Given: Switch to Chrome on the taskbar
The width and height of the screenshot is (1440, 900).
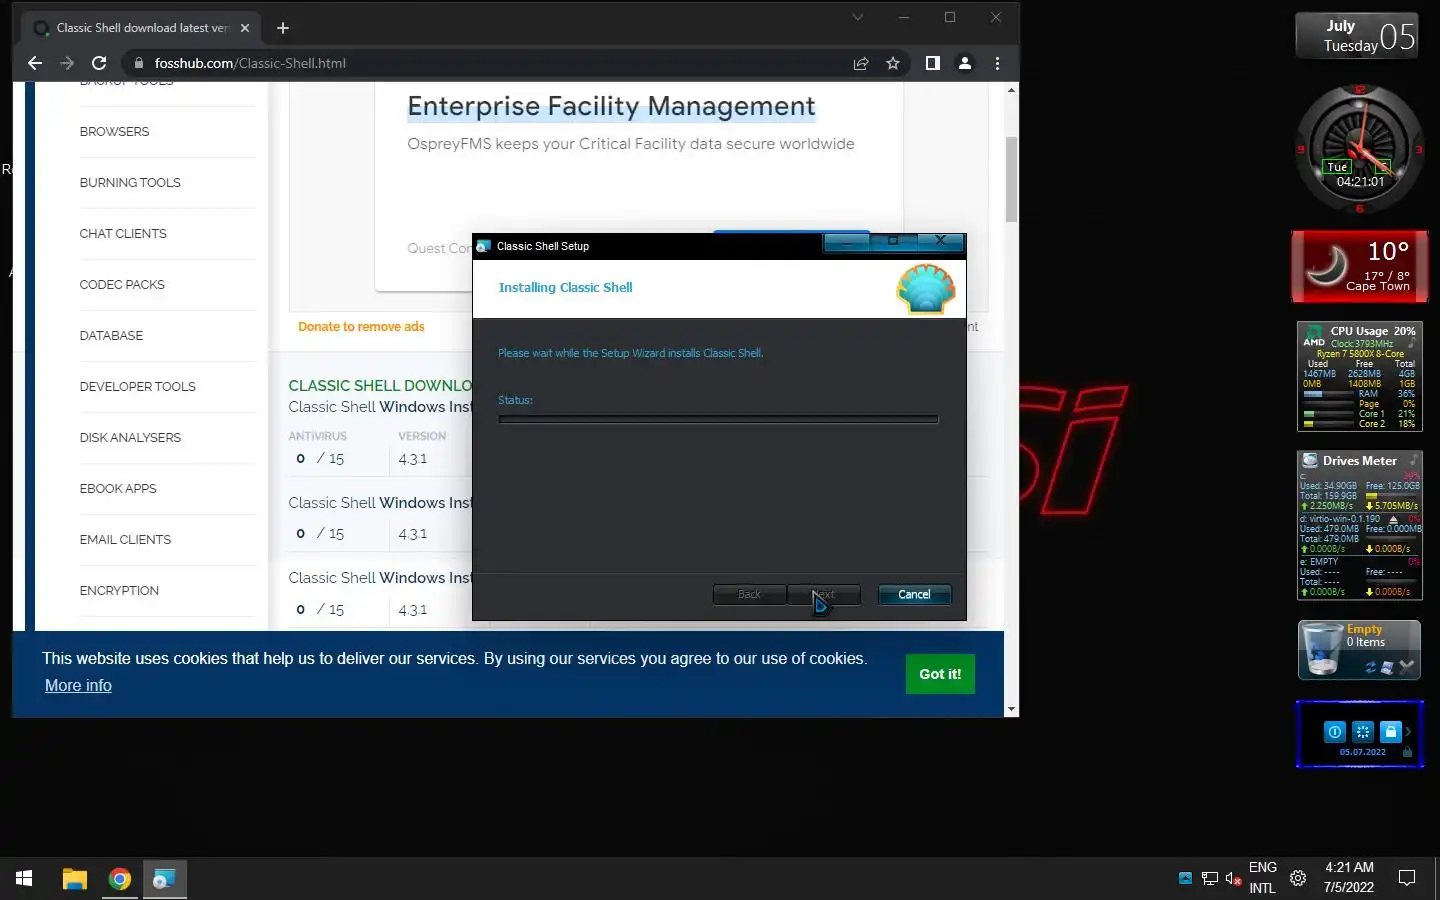Looking at the screenshot, I should tap(120, 878).
